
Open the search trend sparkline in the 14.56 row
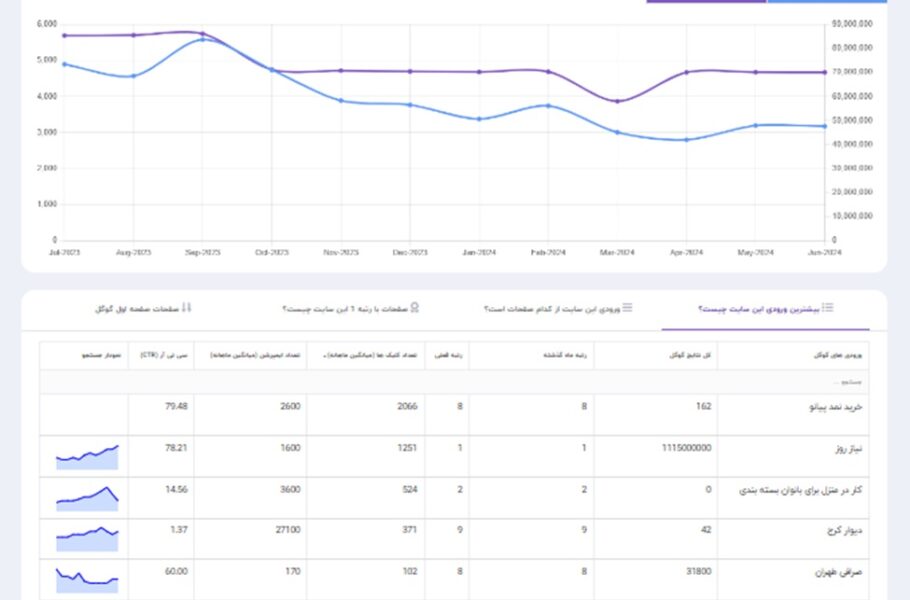pos(87,498)
